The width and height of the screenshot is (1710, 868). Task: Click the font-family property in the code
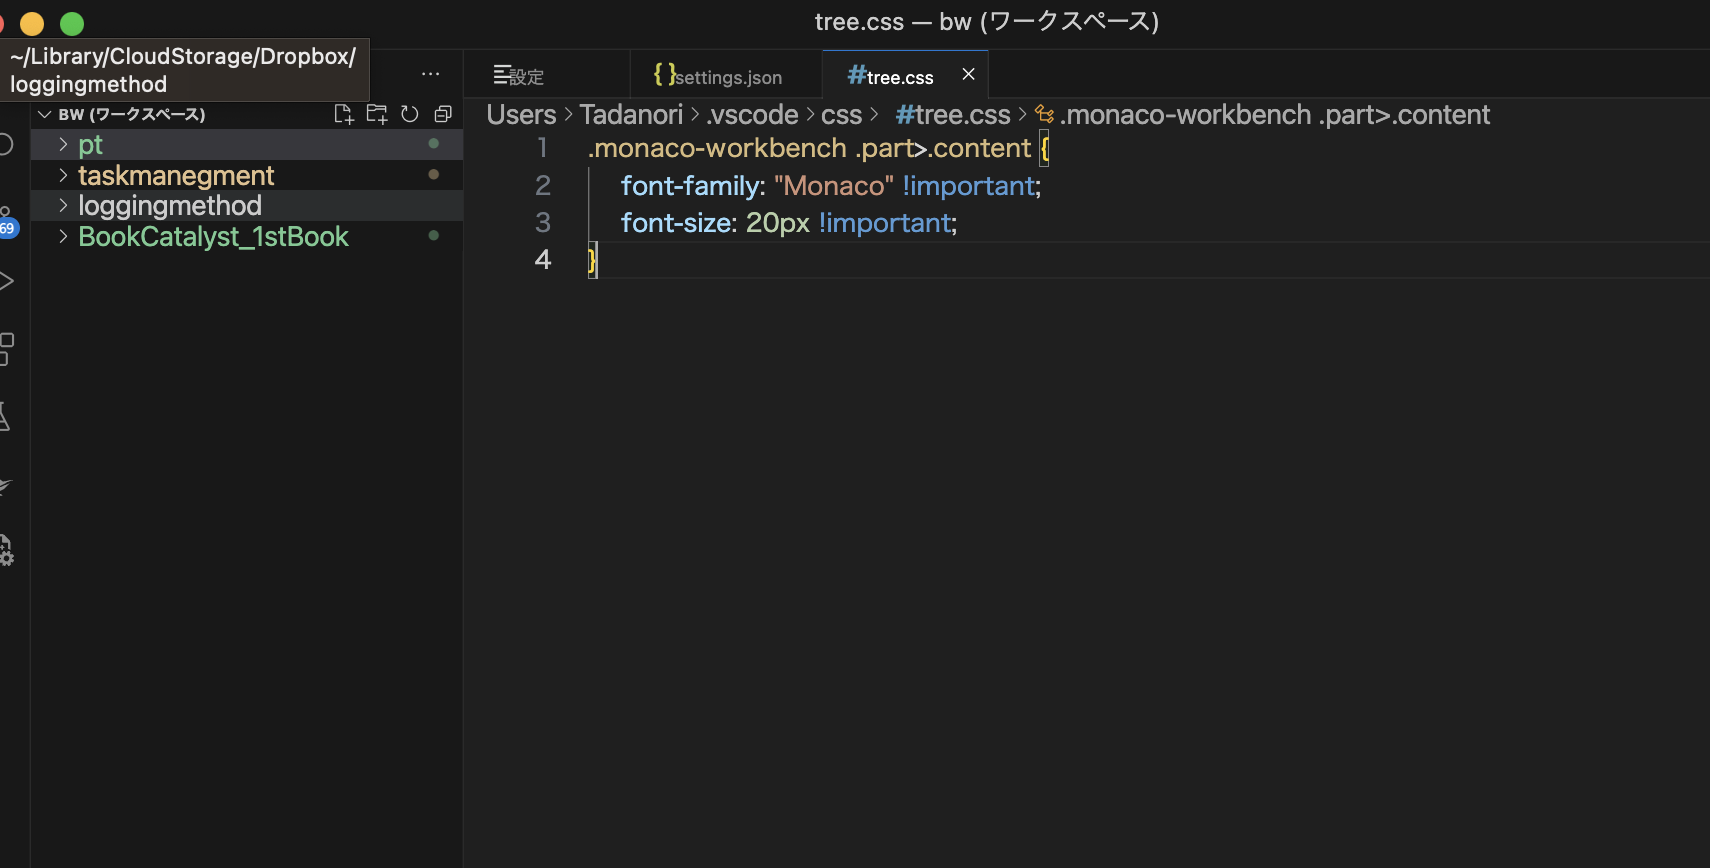[689, 186]
